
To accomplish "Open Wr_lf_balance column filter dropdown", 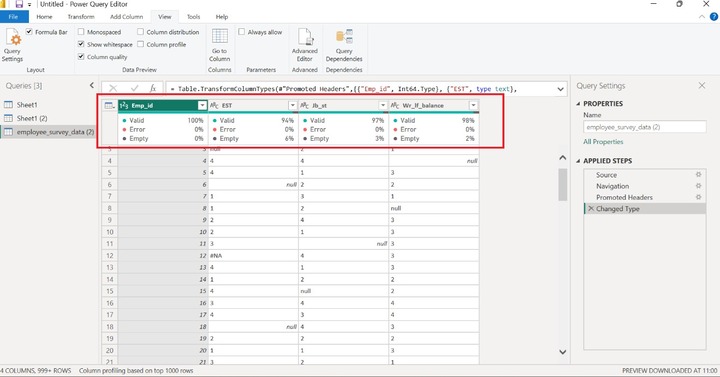I will pos(473,106).
